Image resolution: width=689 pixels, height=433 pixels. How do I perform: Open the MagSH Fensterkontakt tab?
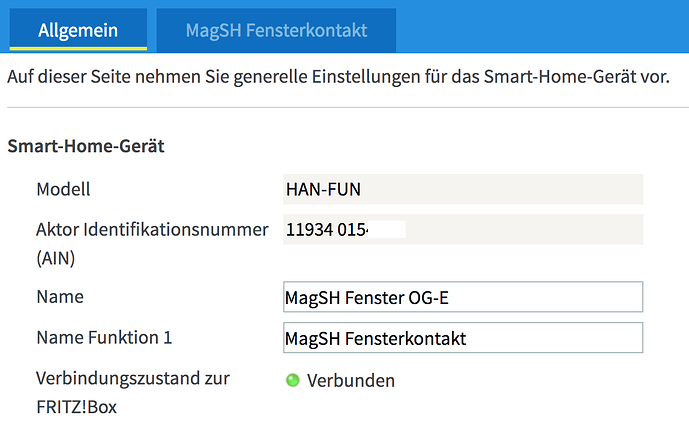pyautogui.click(x=276, y=30)
